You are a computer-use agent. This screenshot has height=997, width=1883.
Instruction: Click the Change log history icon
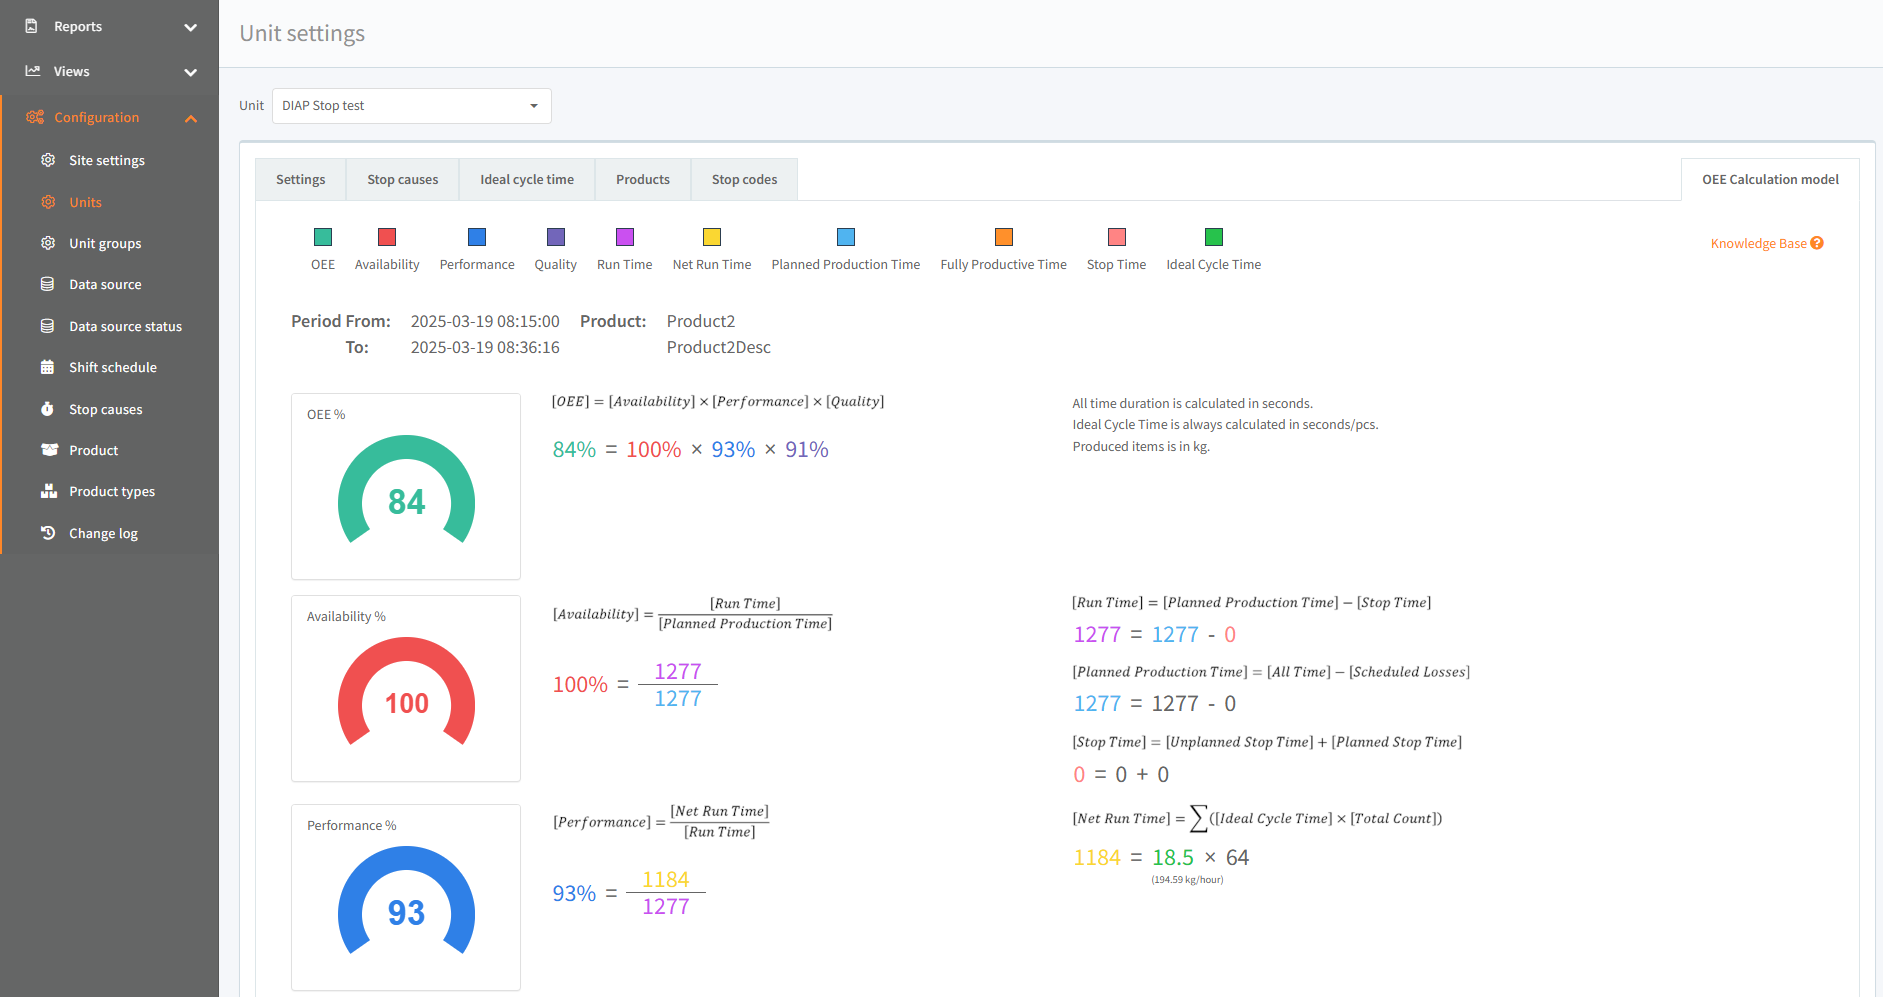click(x=48, y=533)
